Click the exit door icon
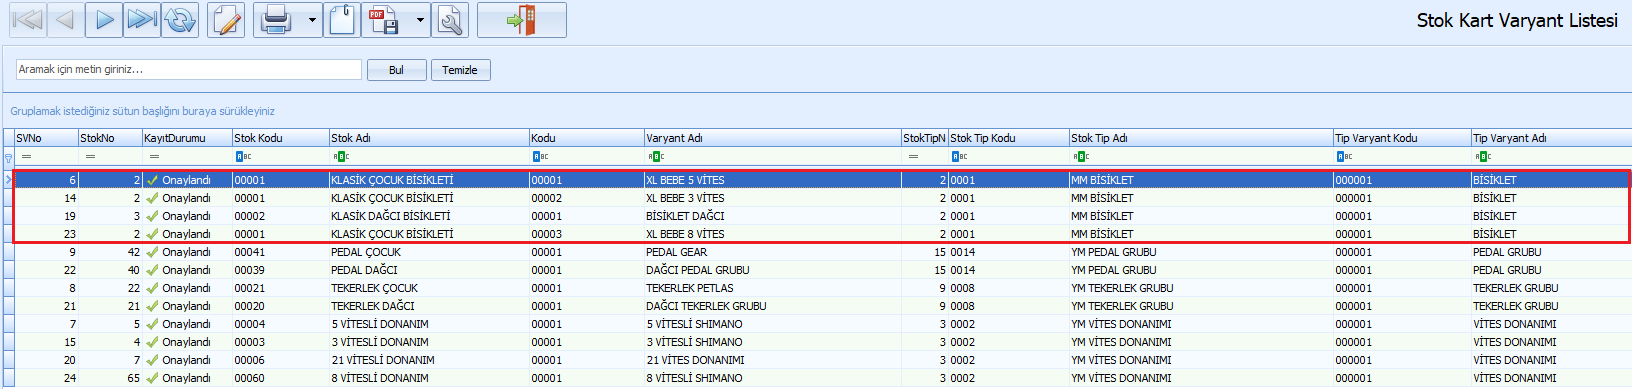Image resolution: width=1632 pixels, height=389 pixels. point(522,20)
